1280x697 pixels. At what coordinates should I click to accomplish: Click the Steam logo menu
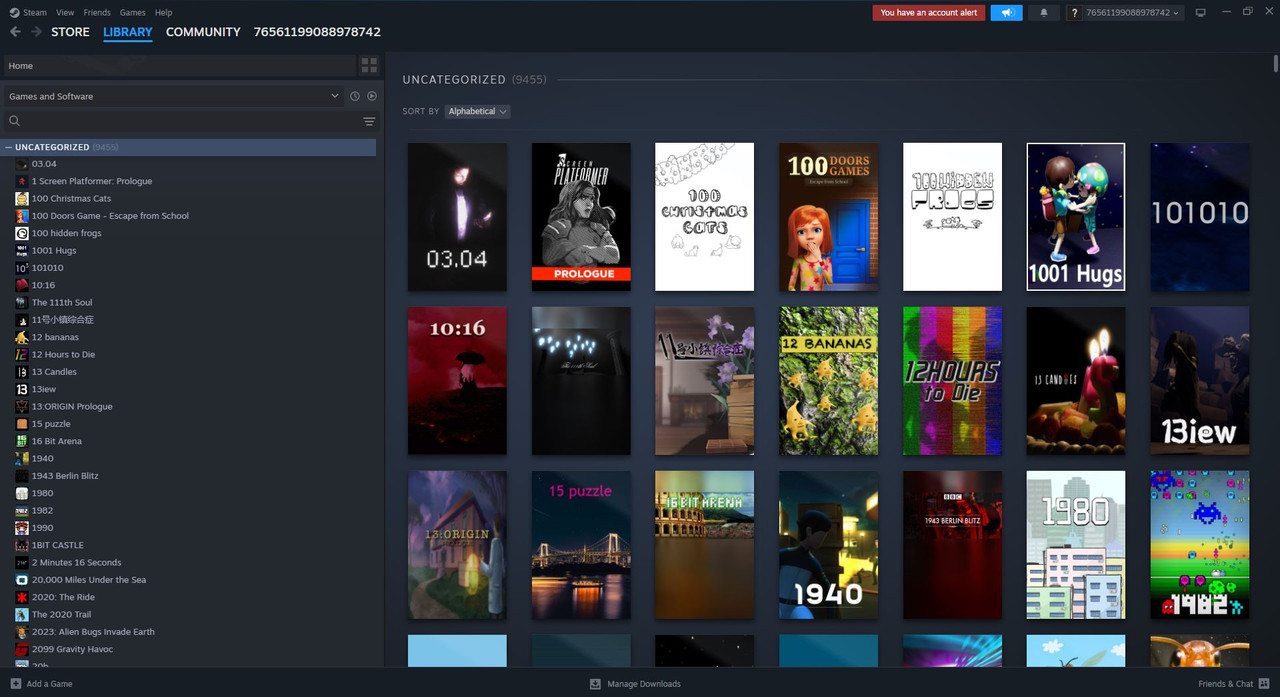[28, 12]
